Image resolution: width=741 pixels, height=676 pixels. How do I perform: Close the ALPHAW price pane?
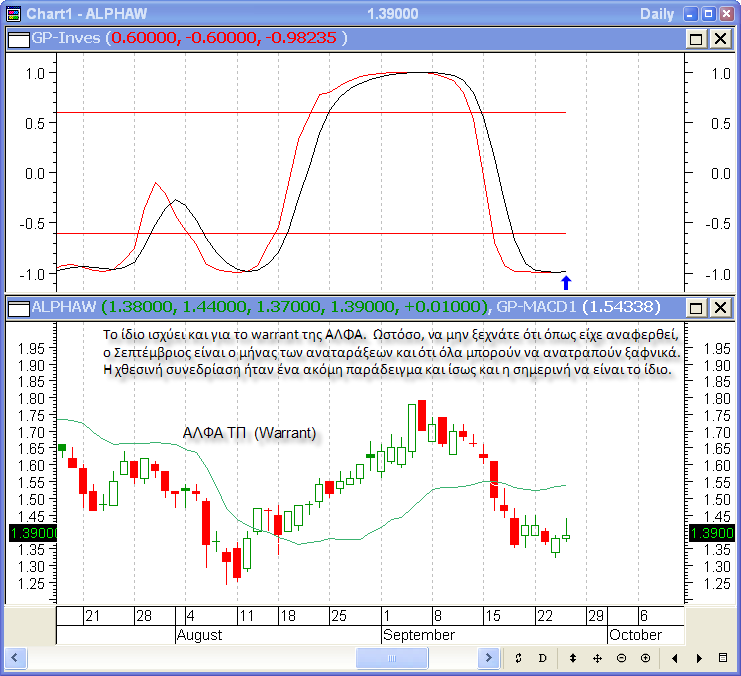point(719,306)
